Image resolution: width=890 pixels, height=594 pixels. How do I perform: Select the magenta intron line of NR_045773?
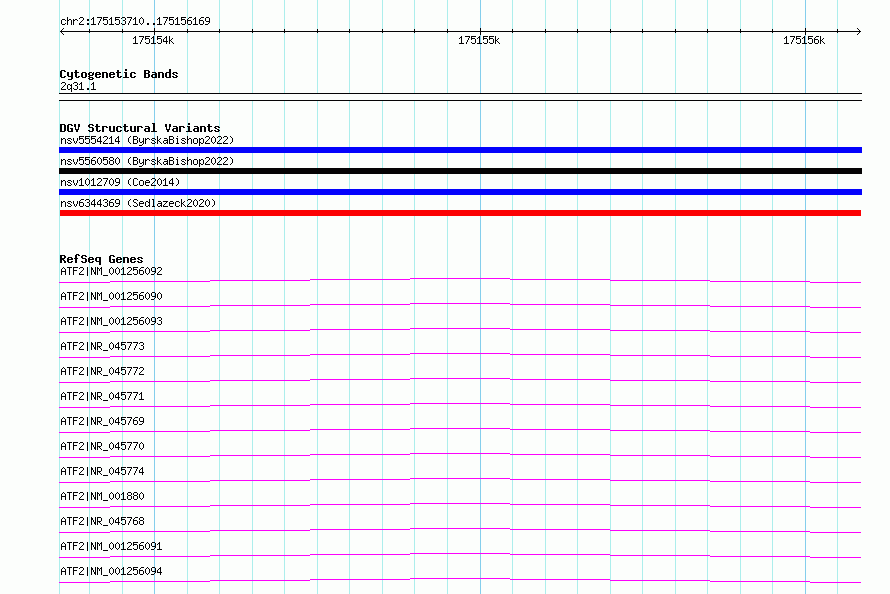coord(460,355)
